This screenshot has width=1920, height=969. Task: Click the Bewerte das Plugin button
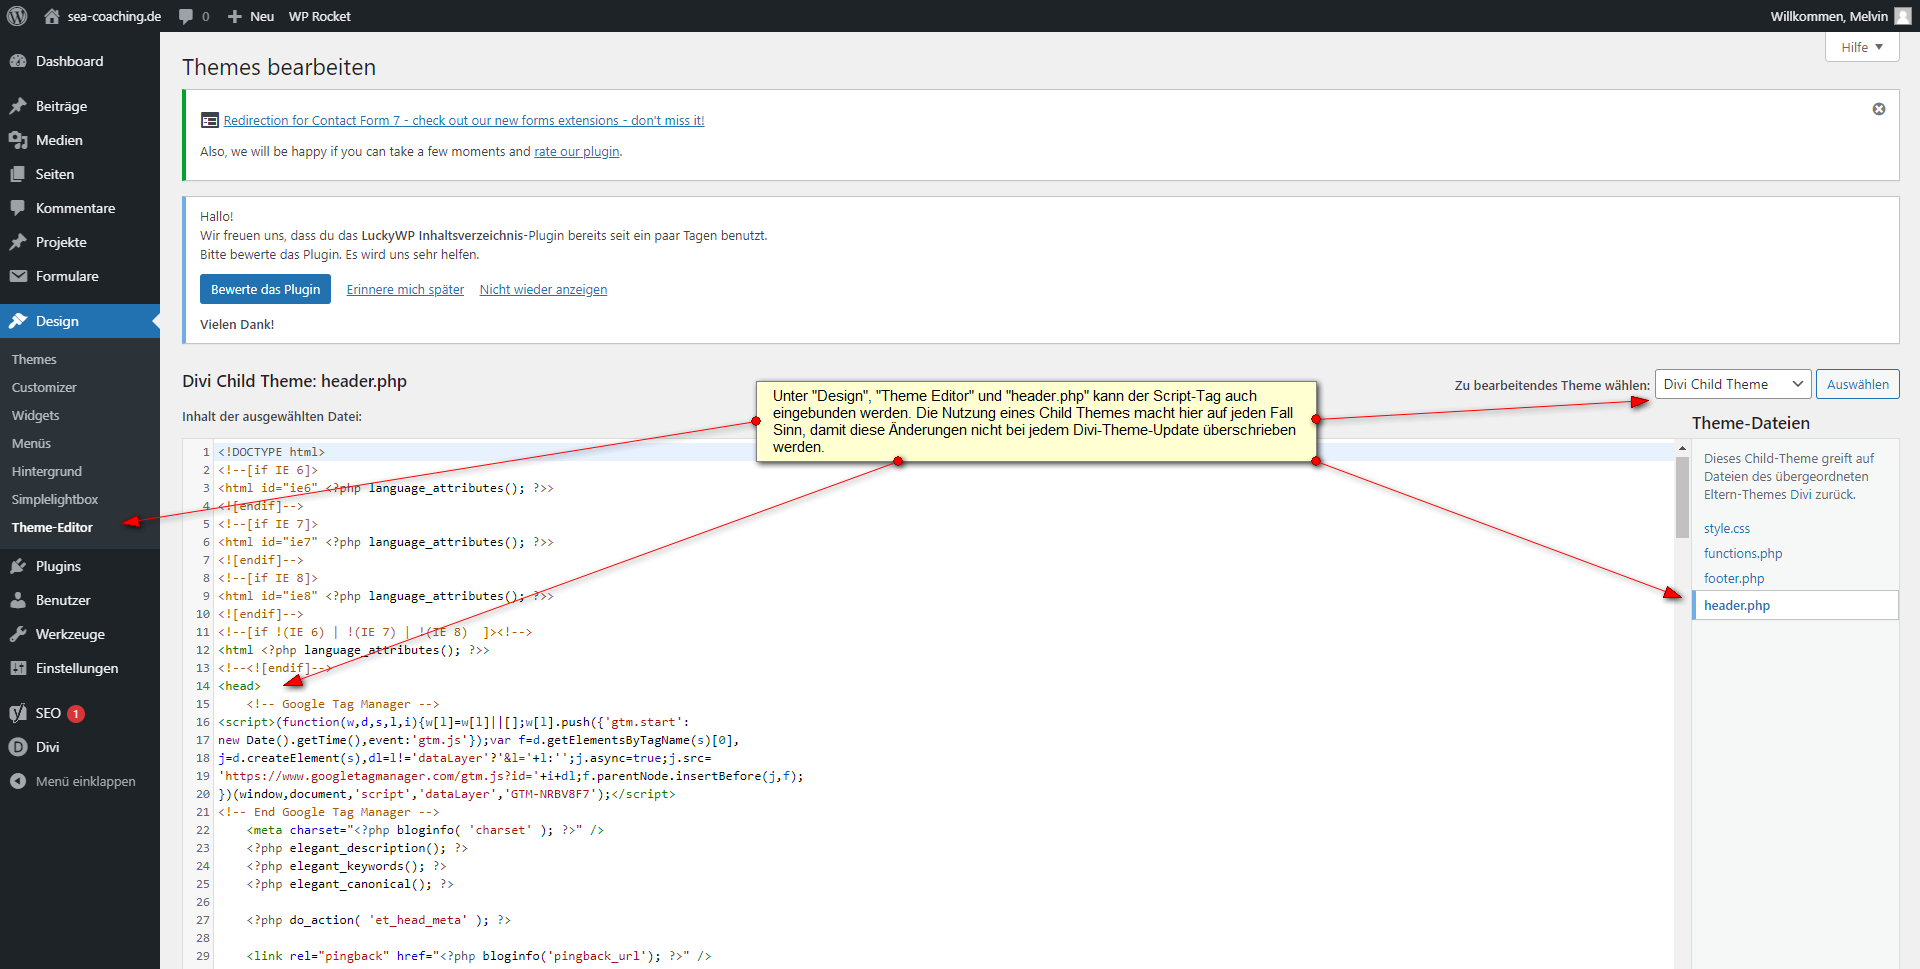point(265,289)
